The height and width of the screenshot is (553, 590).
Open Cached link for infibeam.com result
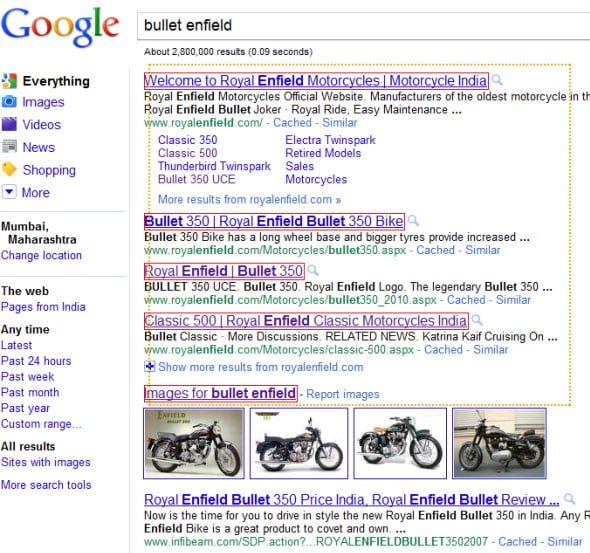point(517,542)
